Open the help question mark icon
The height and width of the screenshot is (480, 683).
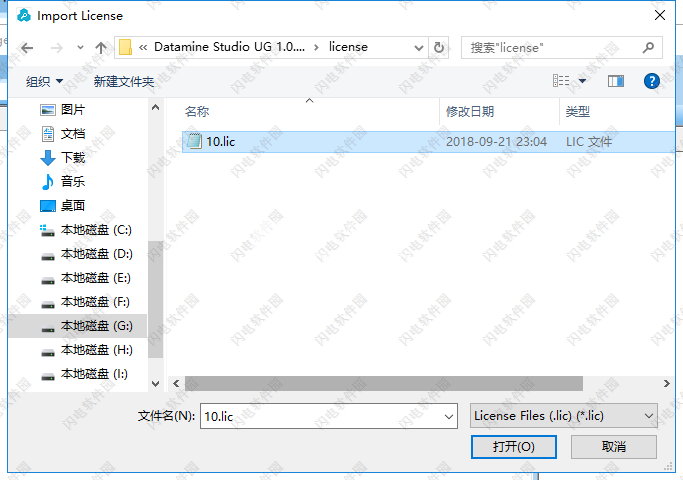click(x=652, y=81)
